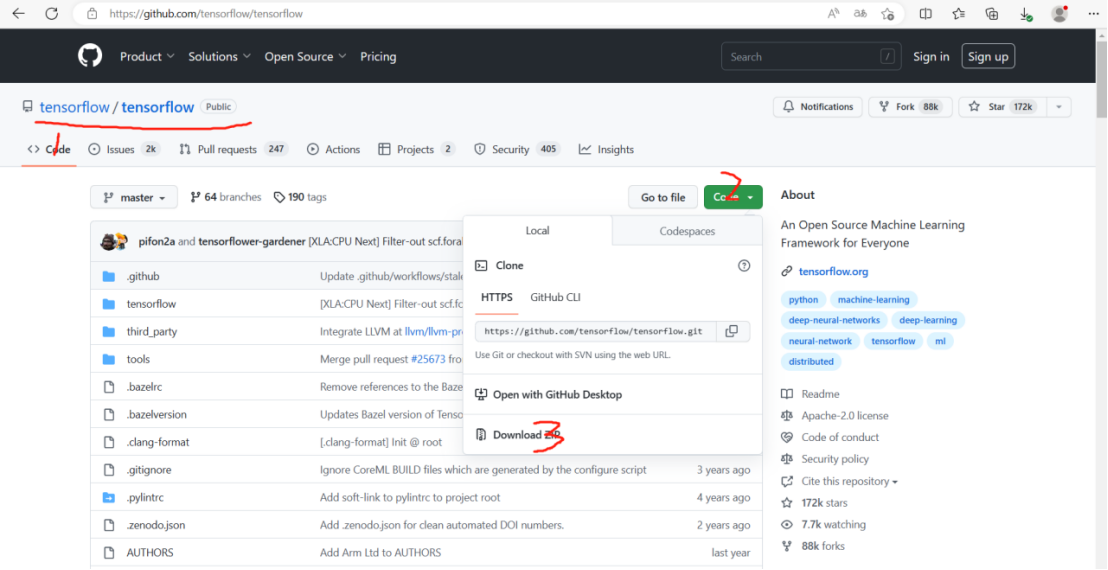Click the GitHub Octocat logo

coord(90,56)
